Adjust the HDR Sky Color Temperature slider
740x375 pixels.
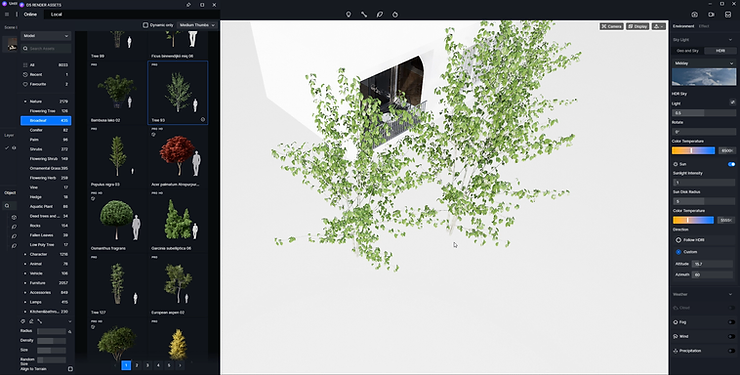[x=693, y=150]
